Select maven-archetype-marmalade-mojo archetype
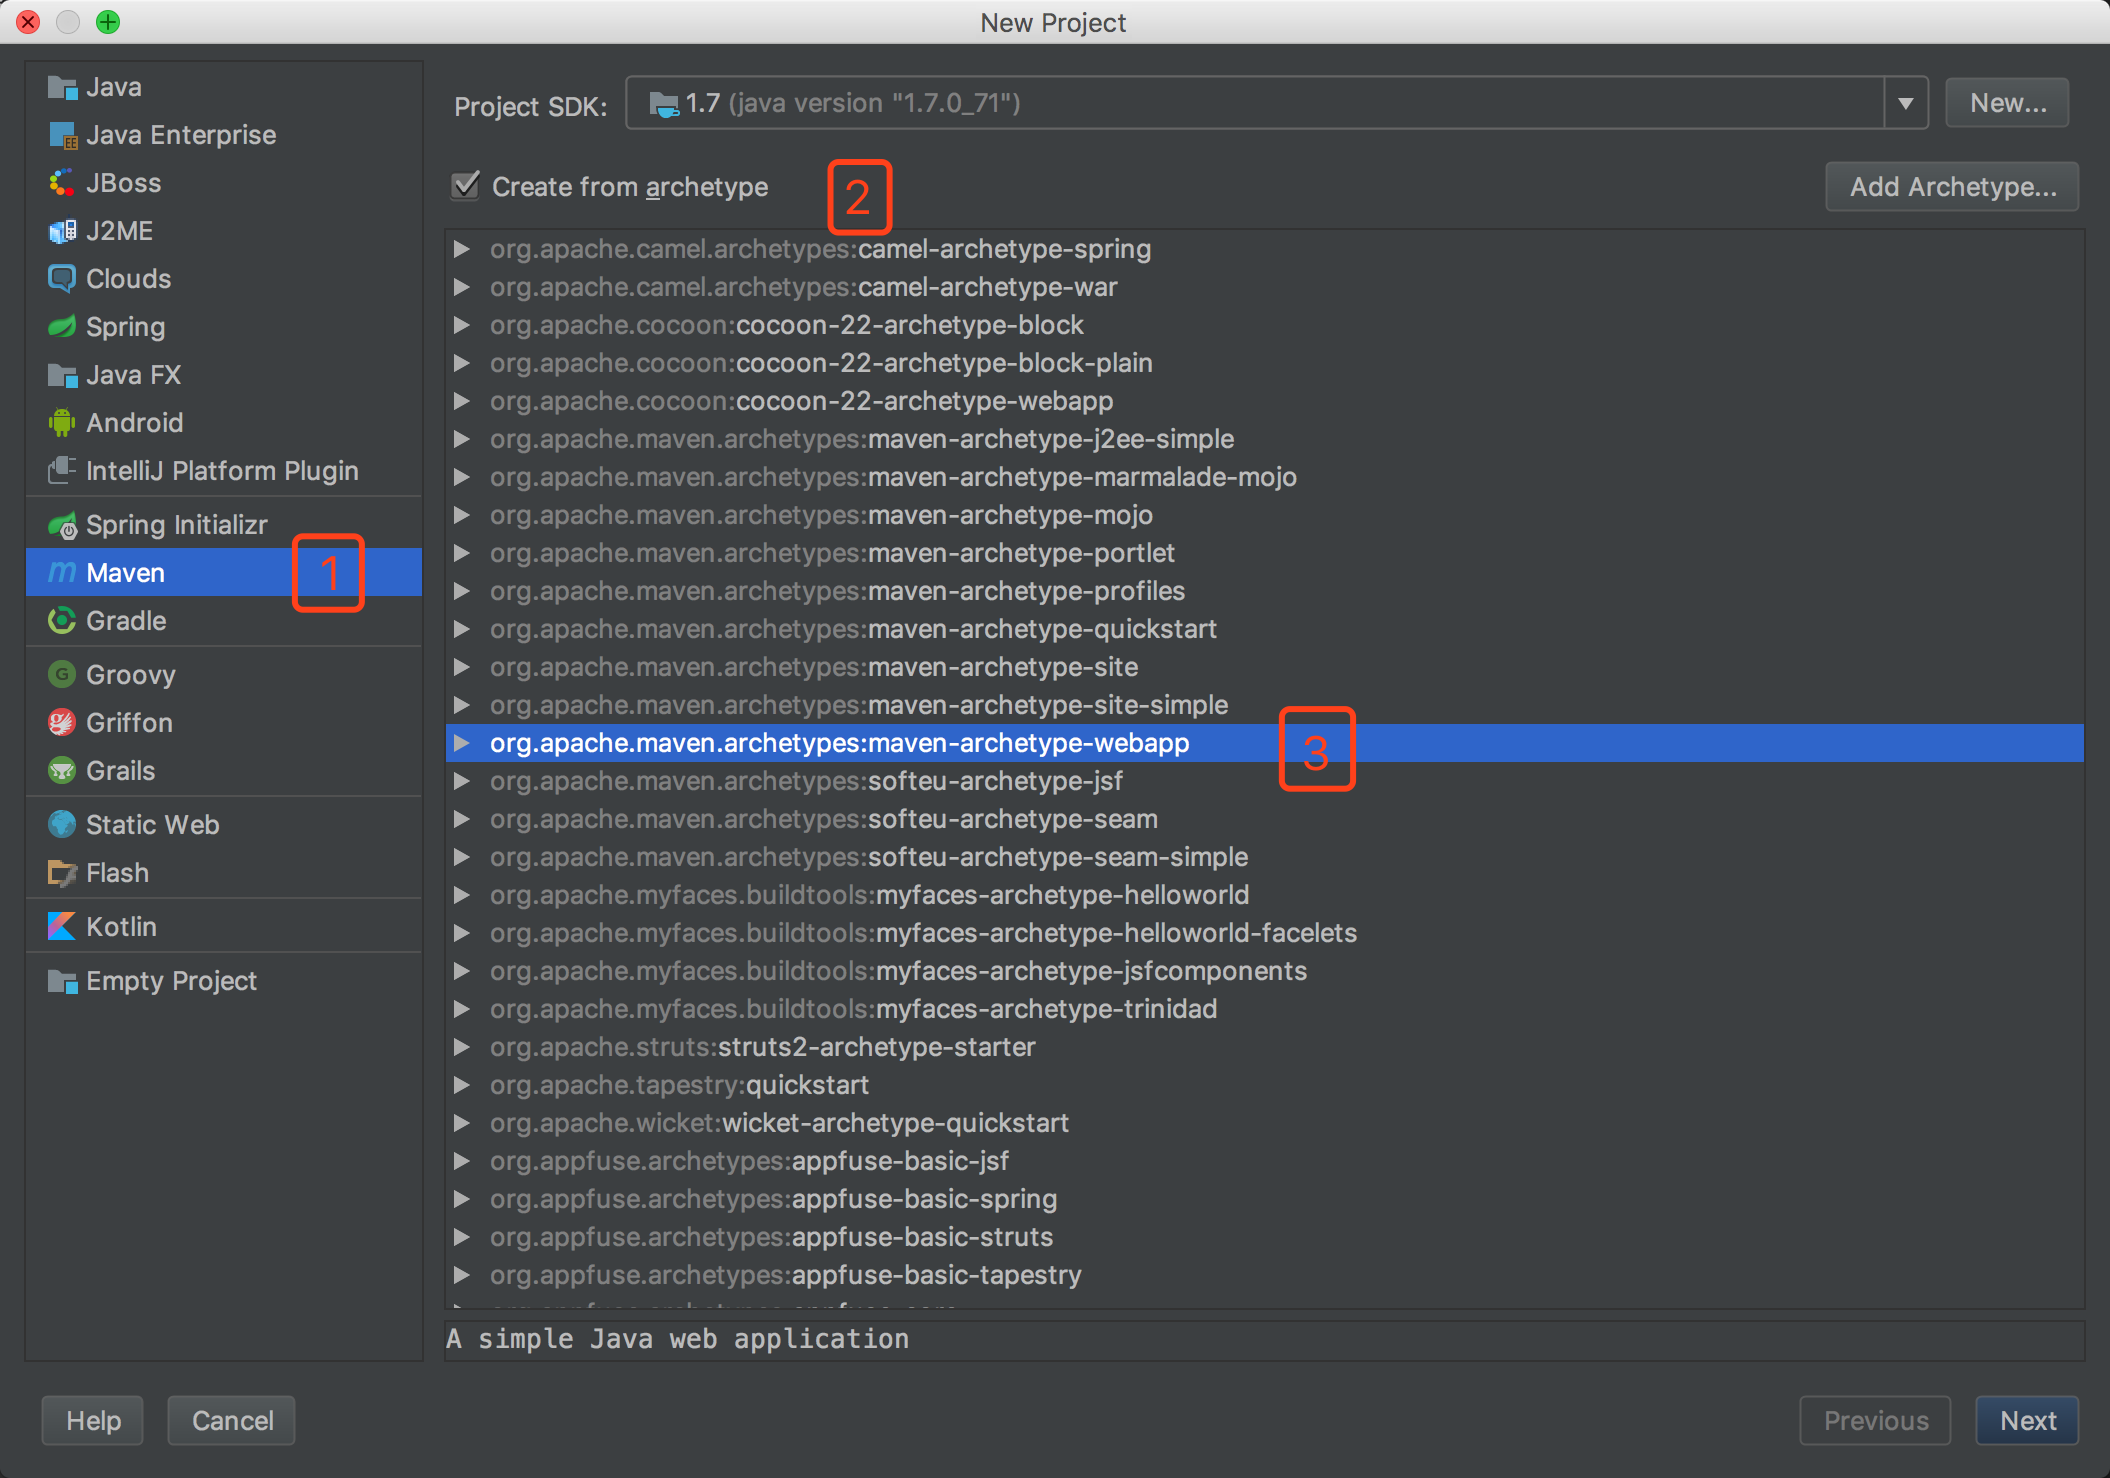The width and height of the screenshot is (2110, 1478). tap(893, 477)
